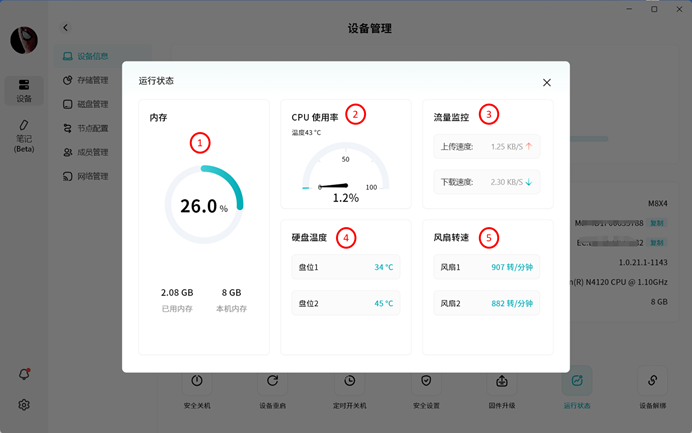Viewport: 692px width, 433px height.
Task: Switch to 笔记 (Beta) section
Action: pyautogui.click(x=24, y=135)
